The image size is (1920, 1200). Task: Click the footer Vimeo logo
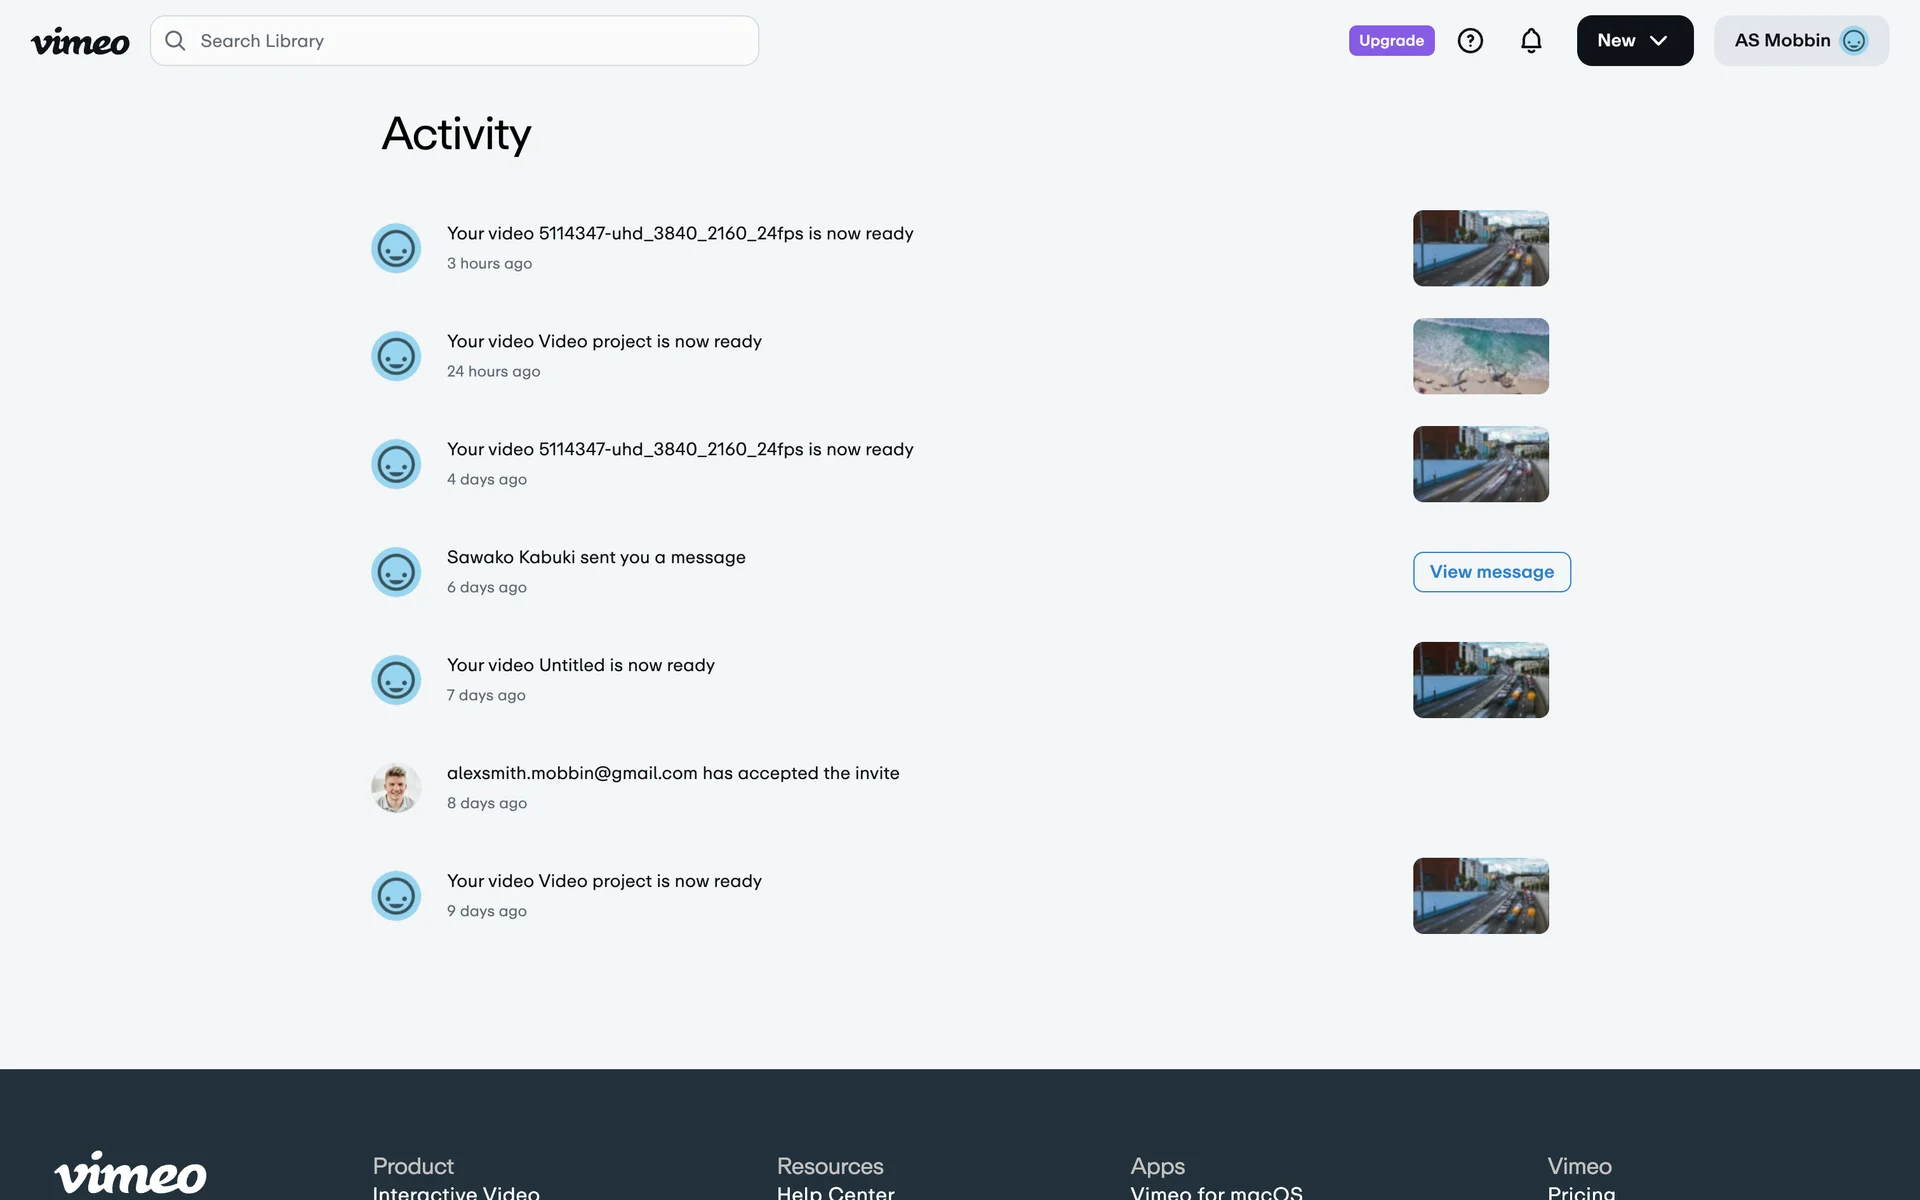click(130, 1173)
